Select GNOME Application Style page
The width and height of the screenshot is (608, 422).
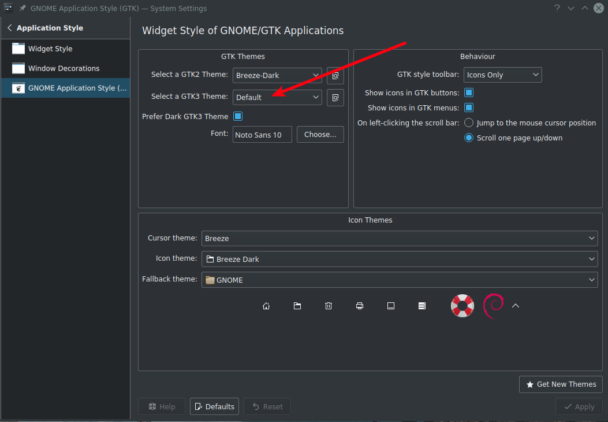pyautogui.click(x=65, y=88)
